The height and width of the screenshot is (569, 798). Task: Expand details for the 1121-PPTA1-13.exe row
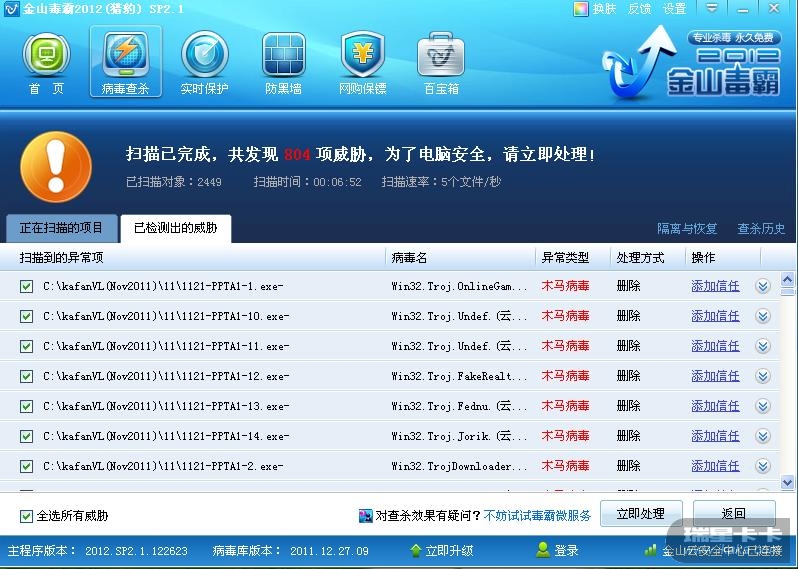click(762, 406)
